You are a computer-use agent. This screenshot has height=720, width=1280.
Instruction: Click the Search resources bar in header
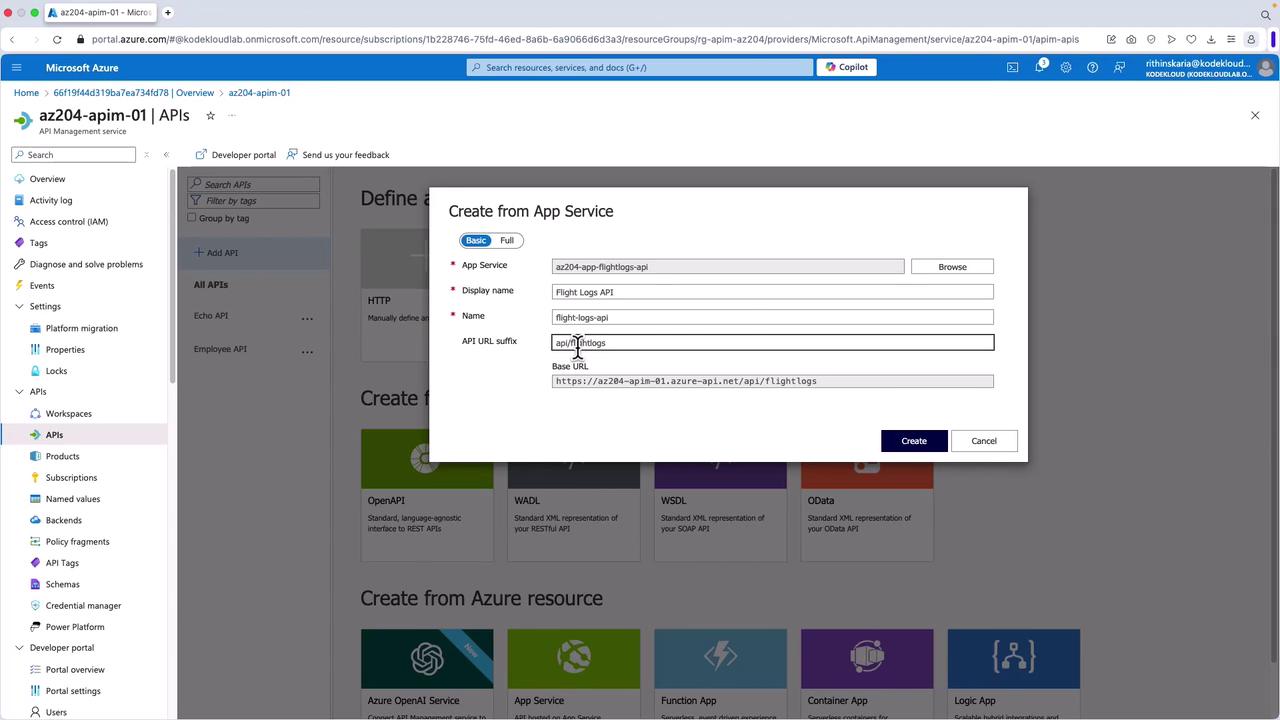(x=640, y=67)
